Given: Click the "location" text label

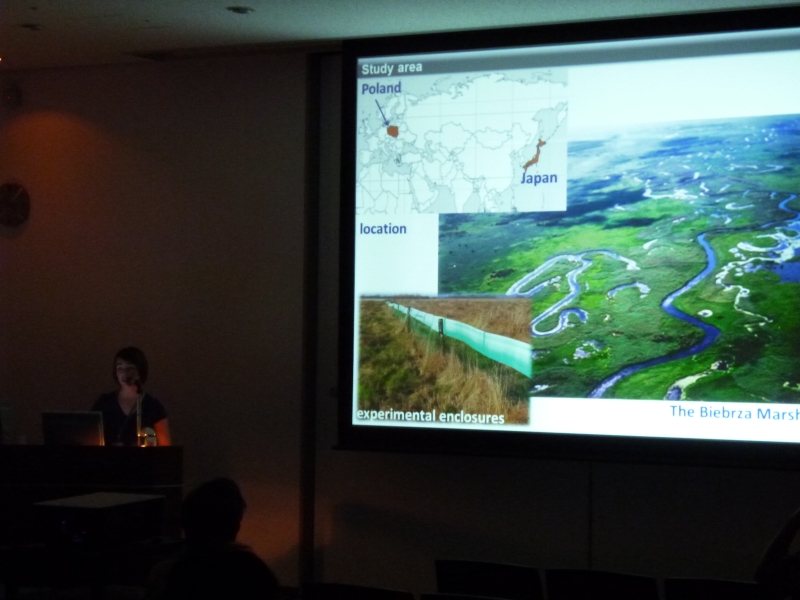Looking at the screenshot, I should tap(383, 229).
